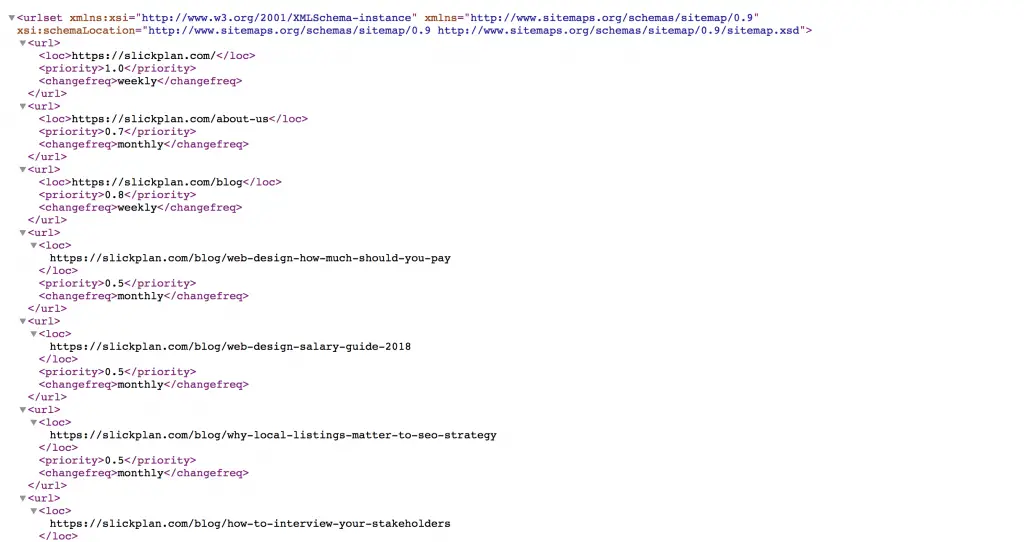Click the web-design-how-much-should-you-pay URL text
The height and width of the screenshot is (542, 1024).
point(250,258)
